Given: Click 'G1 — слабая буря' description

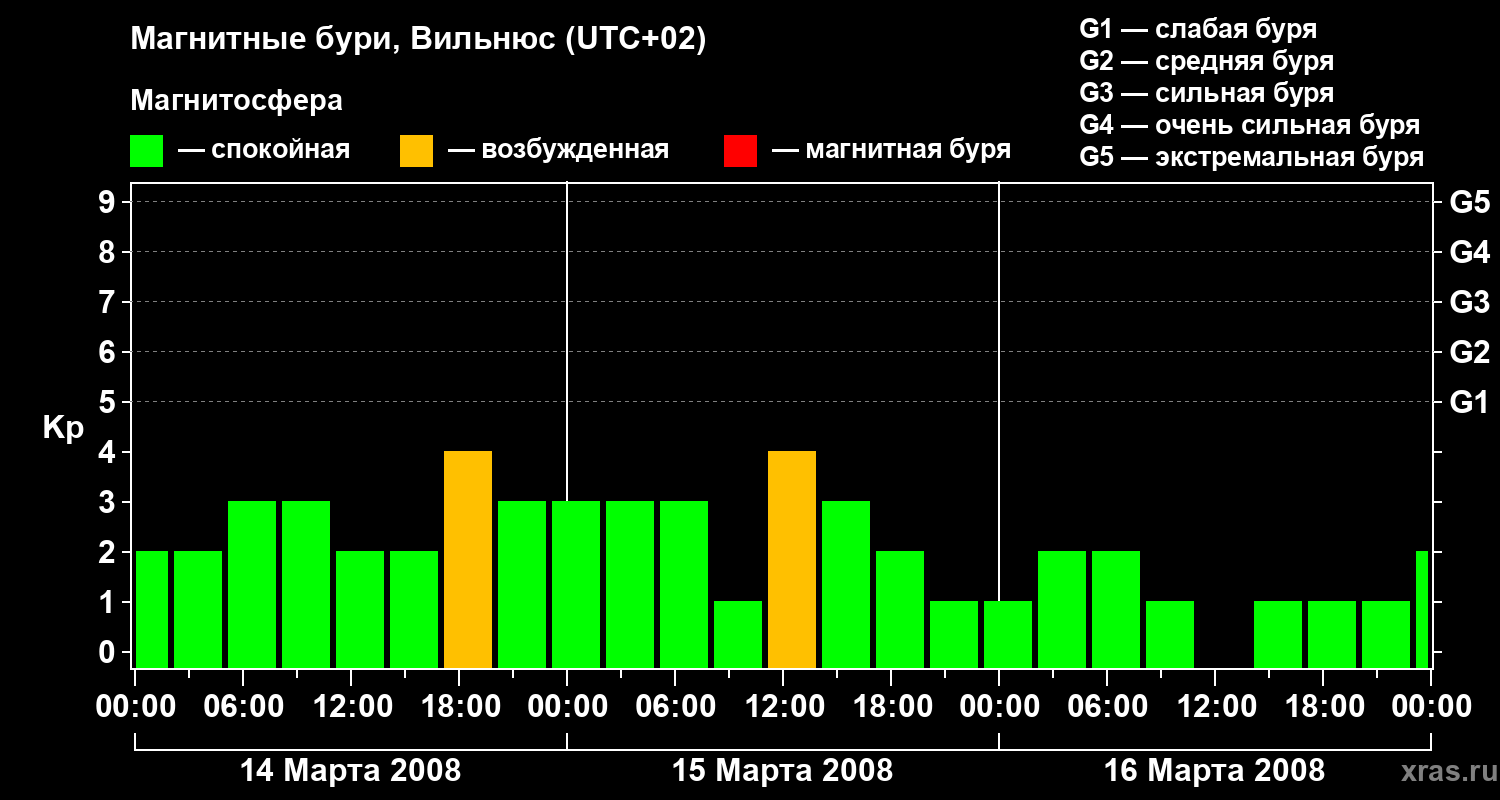Looking at the screenshot, I should pyautogui.click(x=1198, y=29).
